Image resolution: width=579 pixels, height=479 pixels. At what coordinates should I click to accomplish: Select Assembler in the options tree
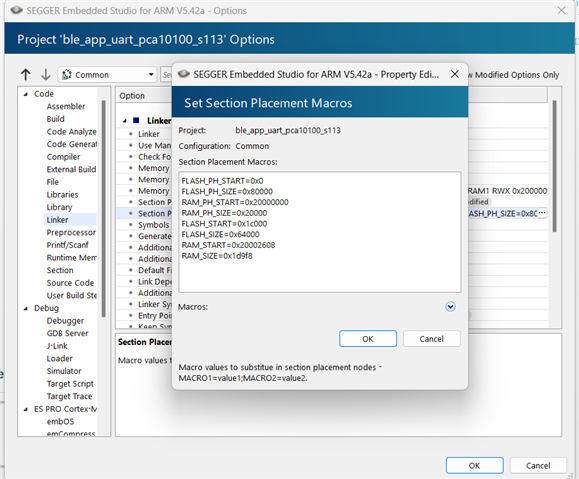(66, 106)
